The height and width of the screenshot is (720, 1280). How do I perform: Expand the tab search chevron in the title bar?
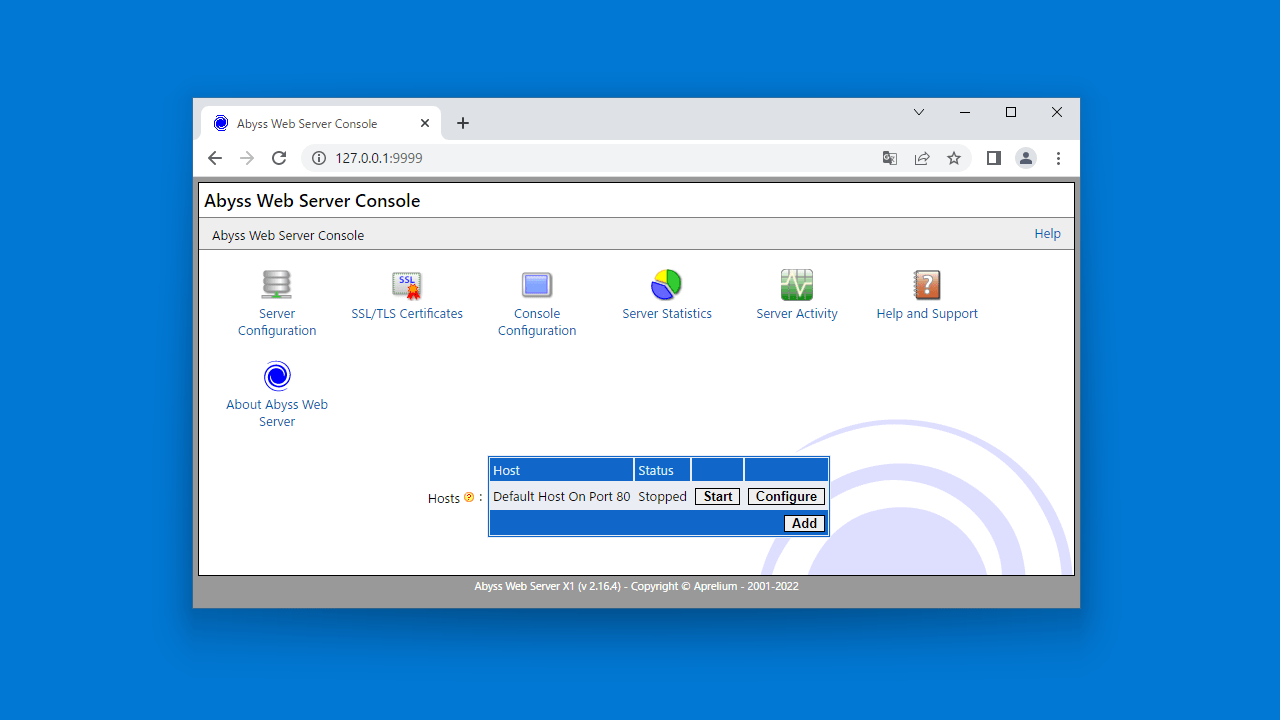click(x=919, y=112)
